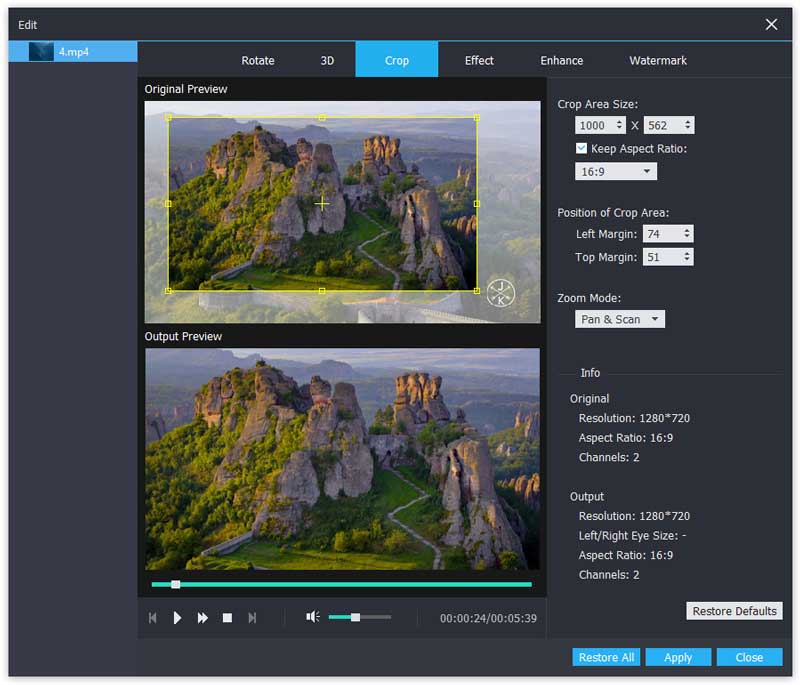The width and height of the screenshot is (800, 685).
Task: Click the Restore Defaults button
Action: click(734, 611)
